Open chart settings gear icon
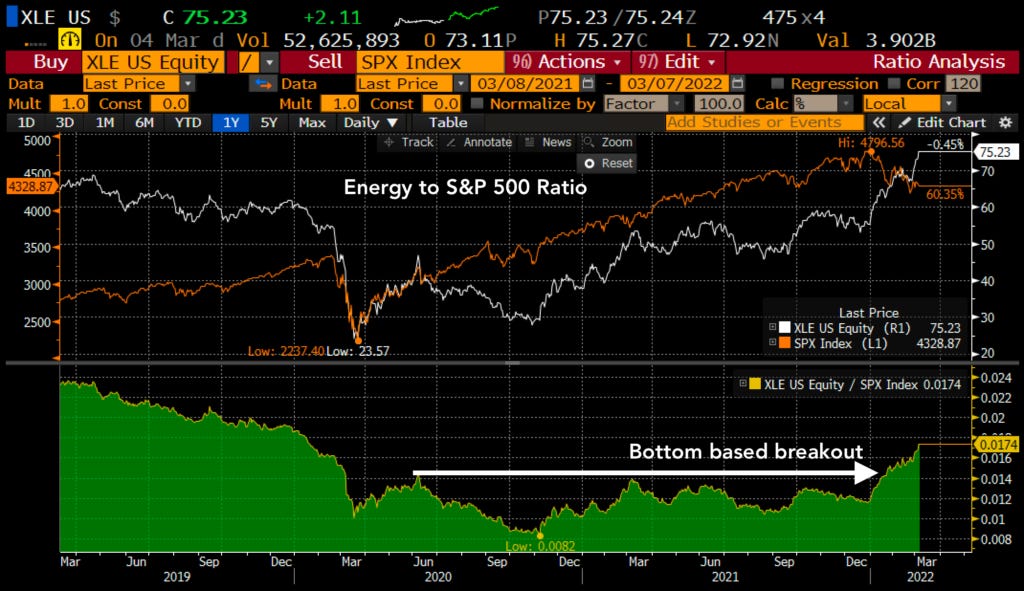 point(1005,122)
